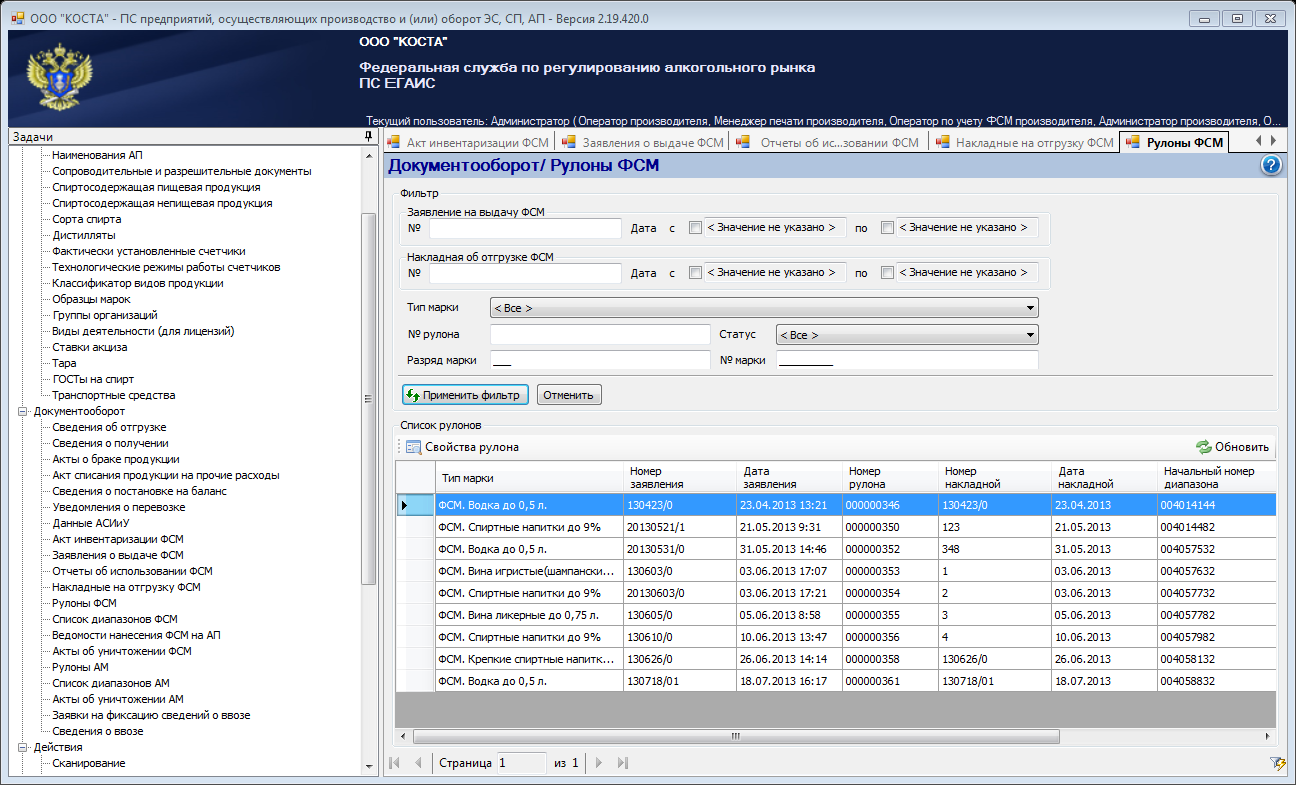
Task: Click the Применить фильтр button
Action: pos(466,395)
